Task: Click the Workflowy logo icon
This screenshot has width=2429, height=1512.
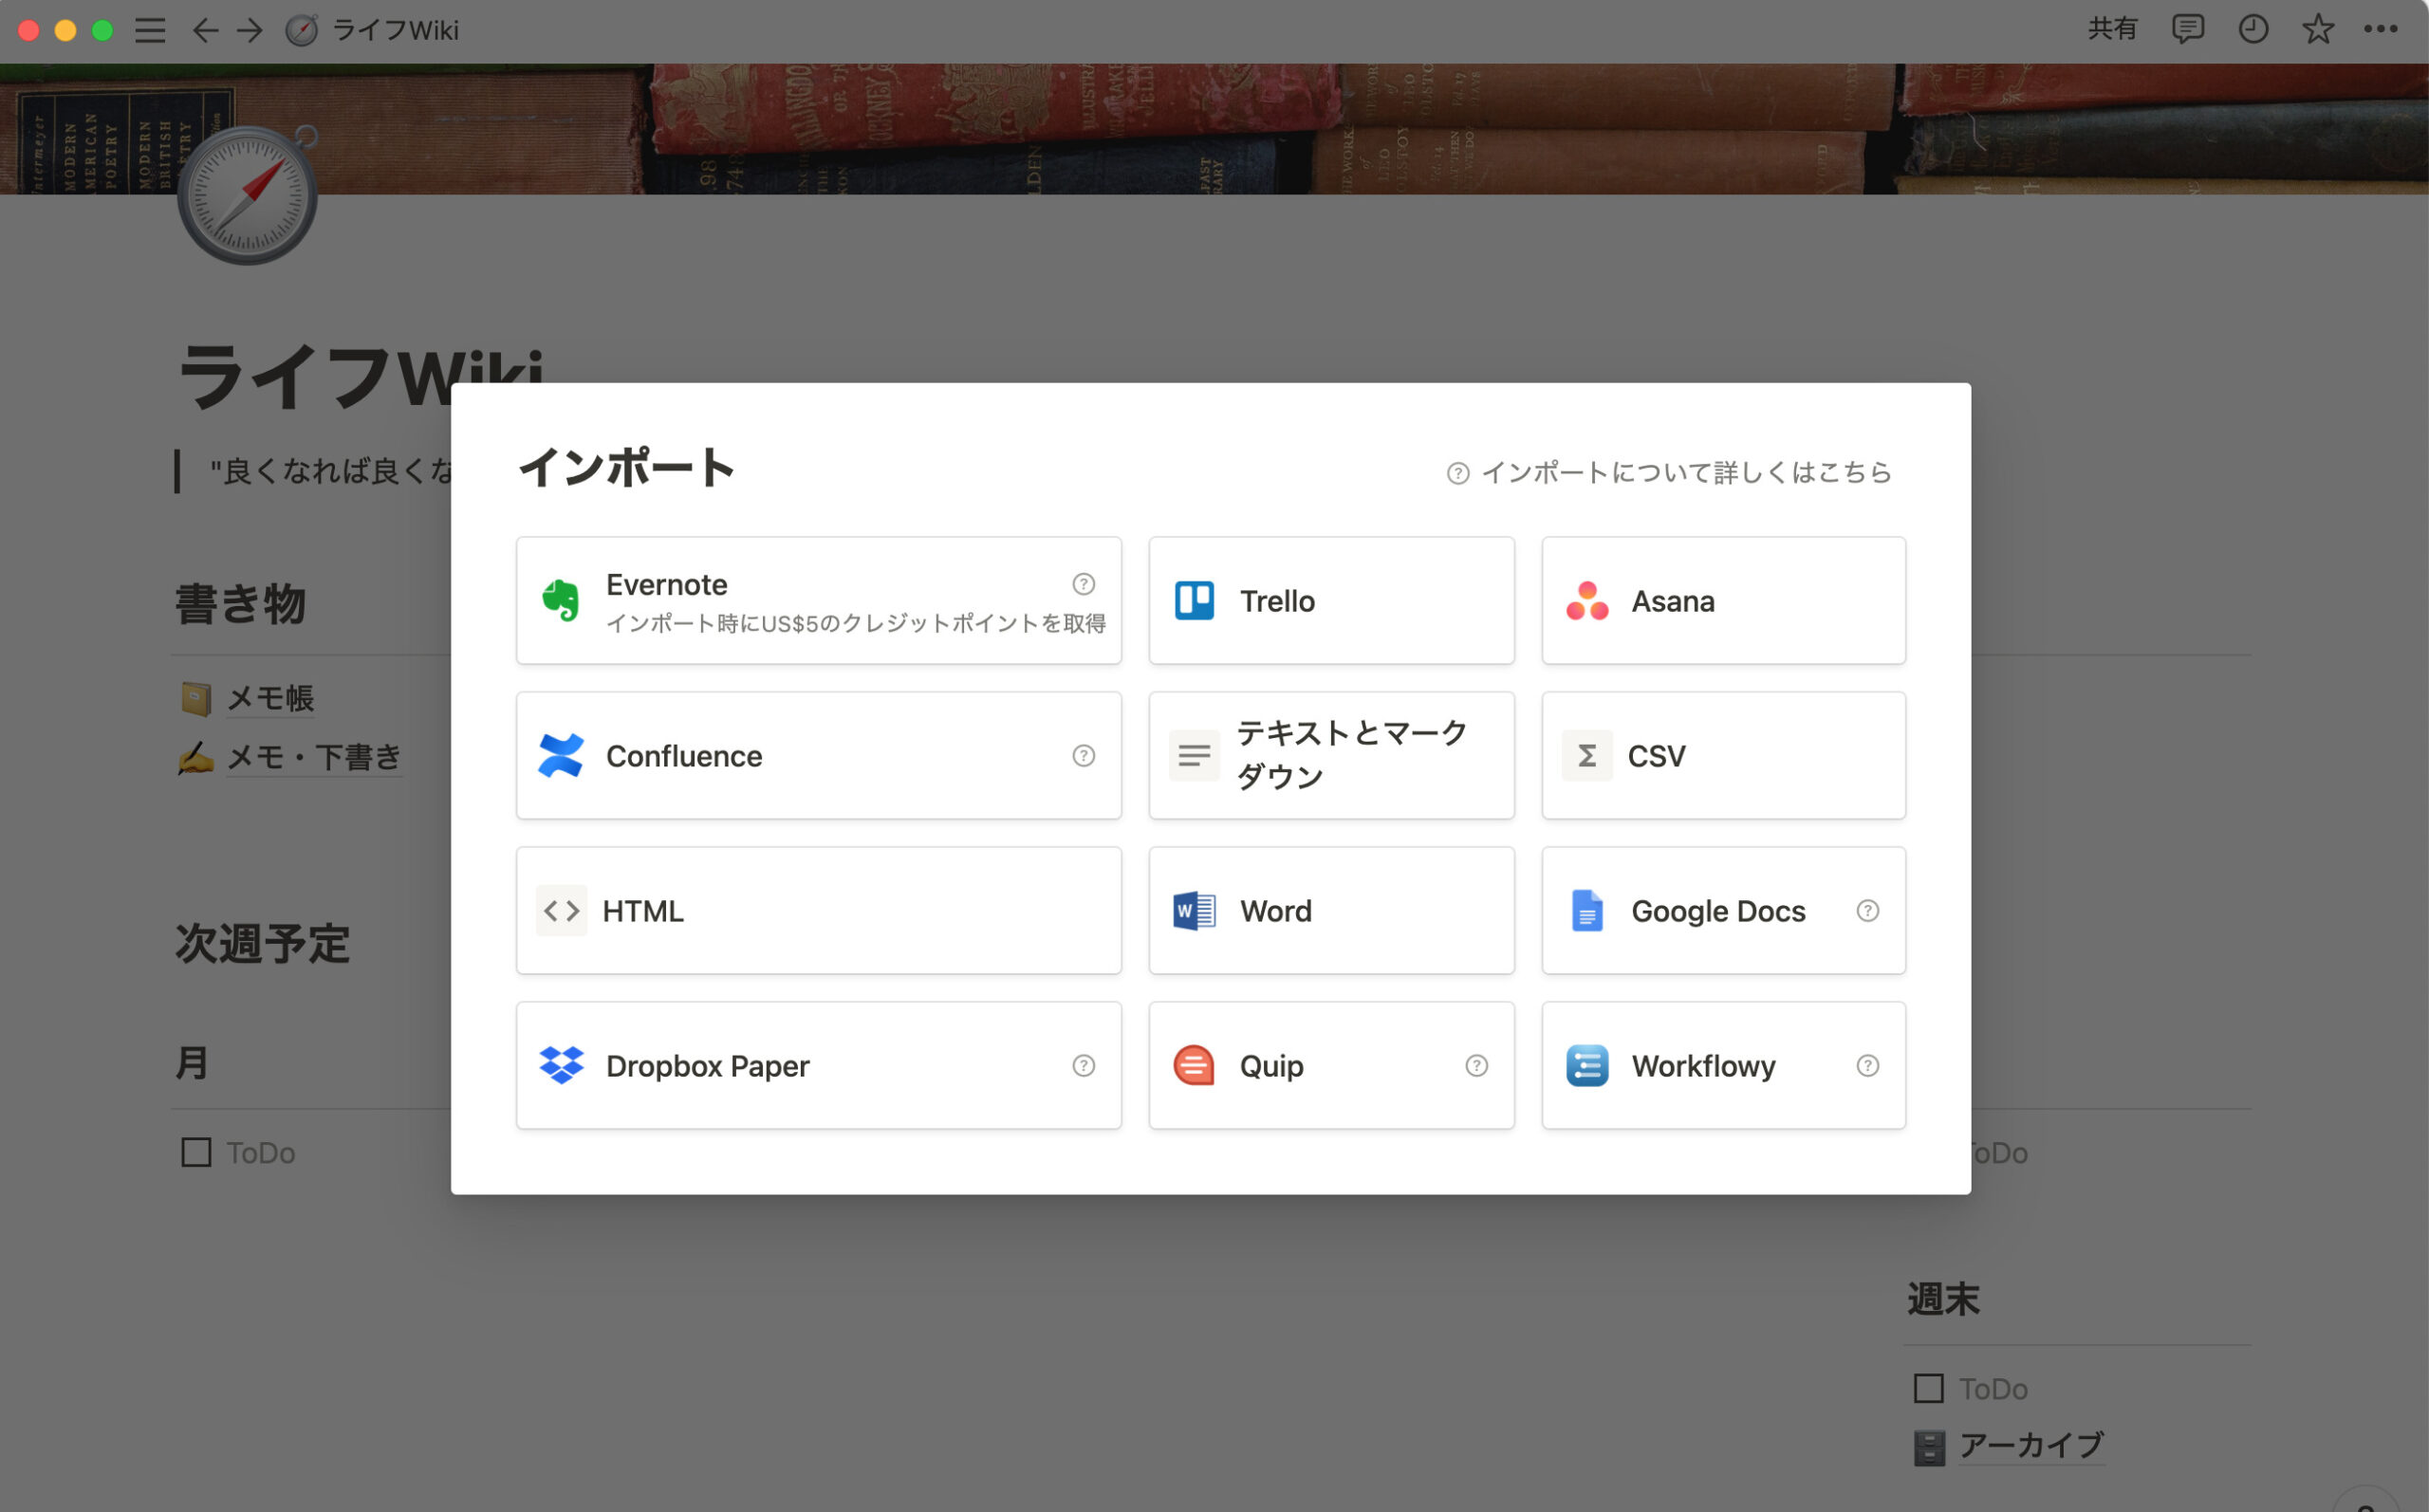Action: click(1587, 1065)
